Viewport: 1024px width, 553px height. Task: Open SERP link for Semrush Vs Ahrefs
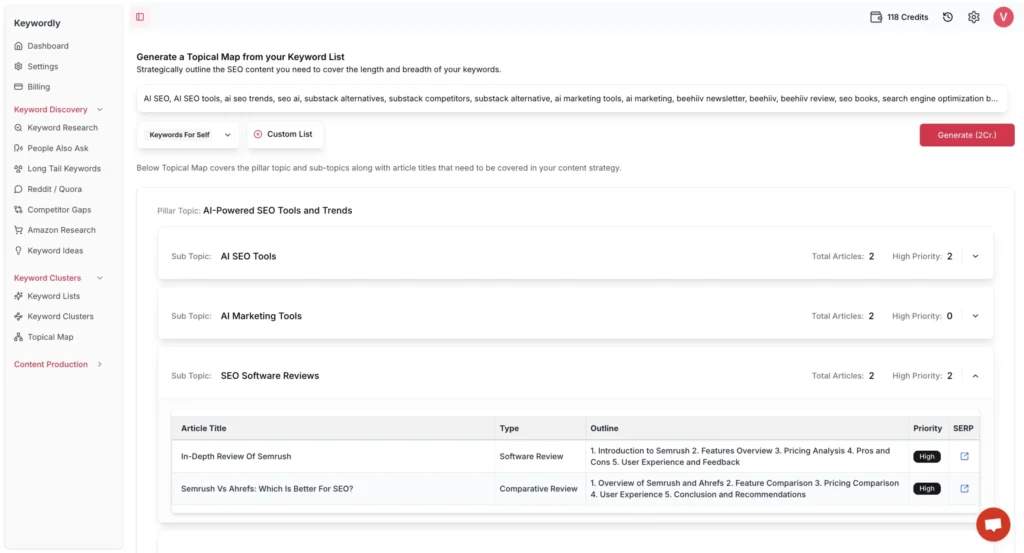(964, 489)
